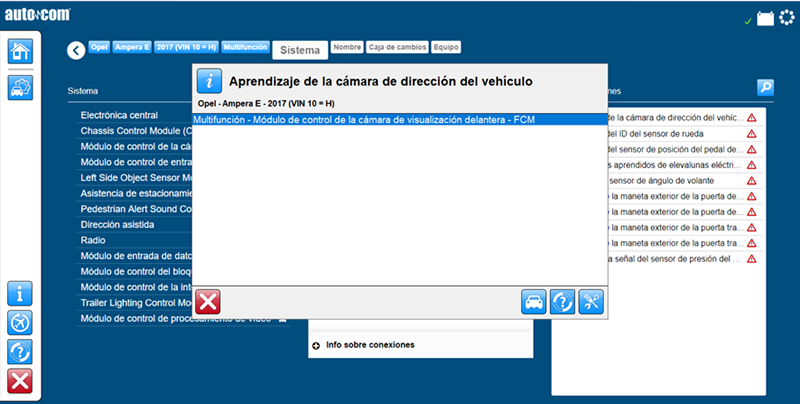Screen dimensions: 800x404
Task: Select the Multifunción breadcrumb
Action: pyautogui.click(x=245, y=47)
